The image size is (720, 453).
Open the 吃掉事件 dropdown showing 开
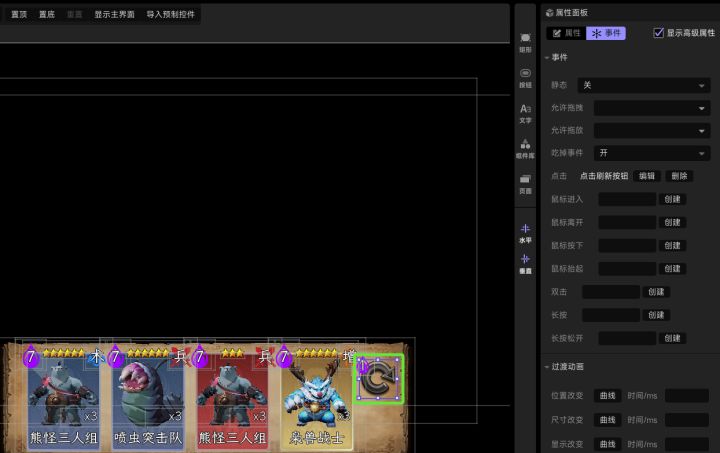click(x=652, y=153)
